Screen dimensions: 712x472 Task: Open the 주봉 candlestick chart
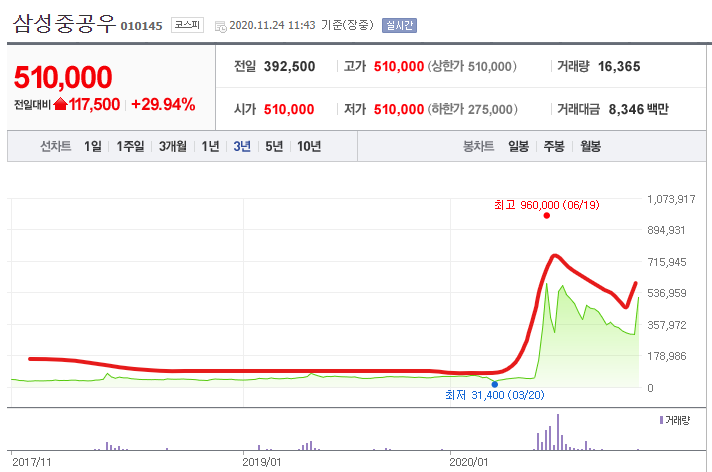click(x=554, y=146)
